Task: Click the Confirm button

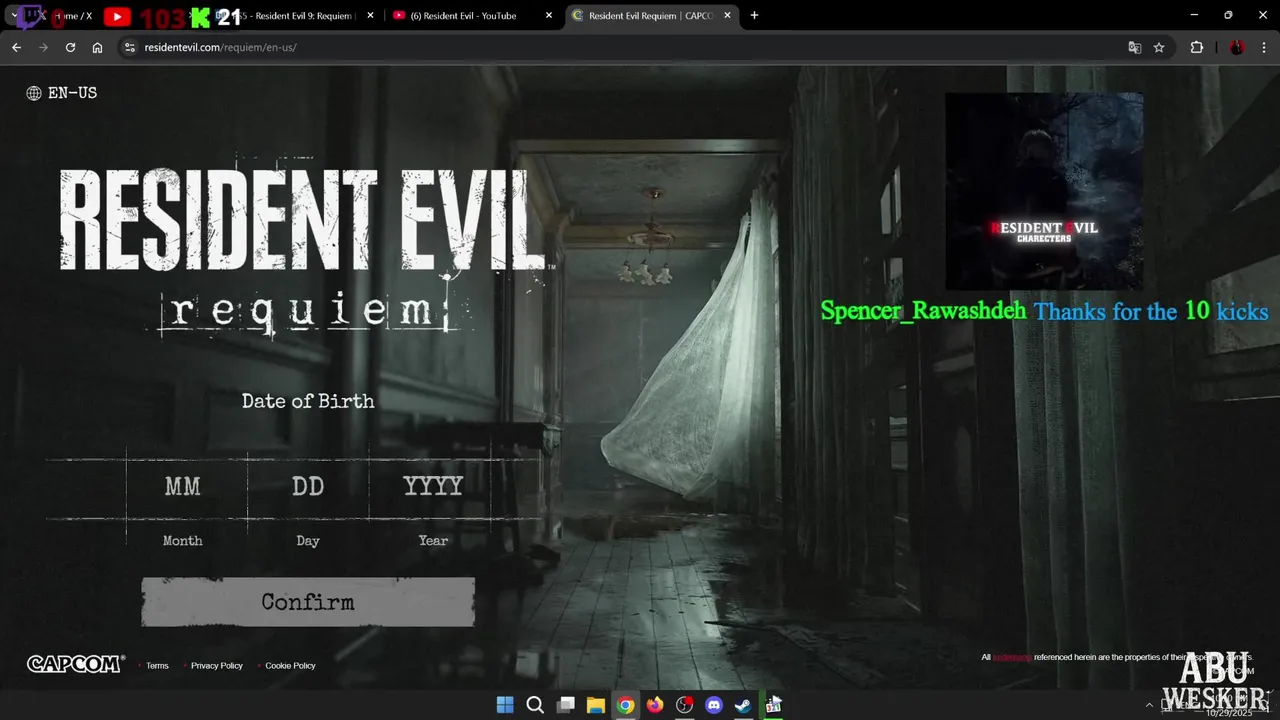Action: tap(308, 602)
